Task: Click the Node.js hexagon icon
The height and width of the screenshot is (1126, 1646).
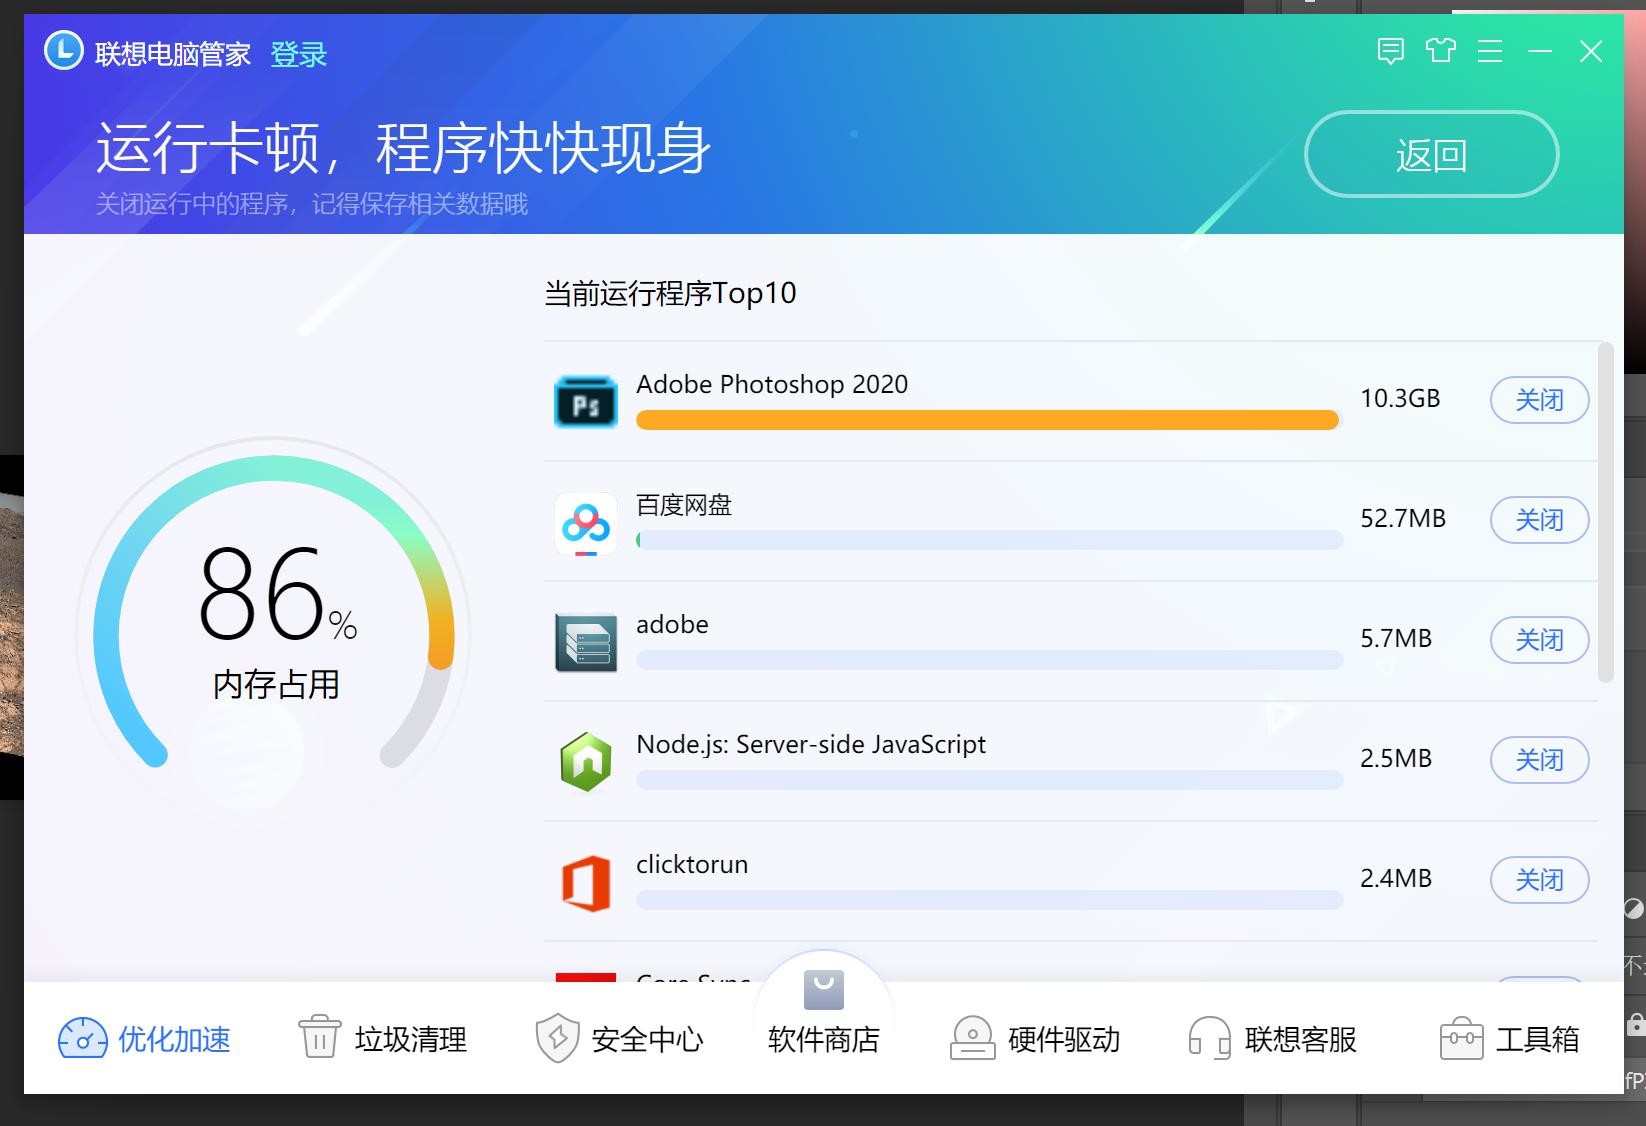Action: click(x=586, y=762)
